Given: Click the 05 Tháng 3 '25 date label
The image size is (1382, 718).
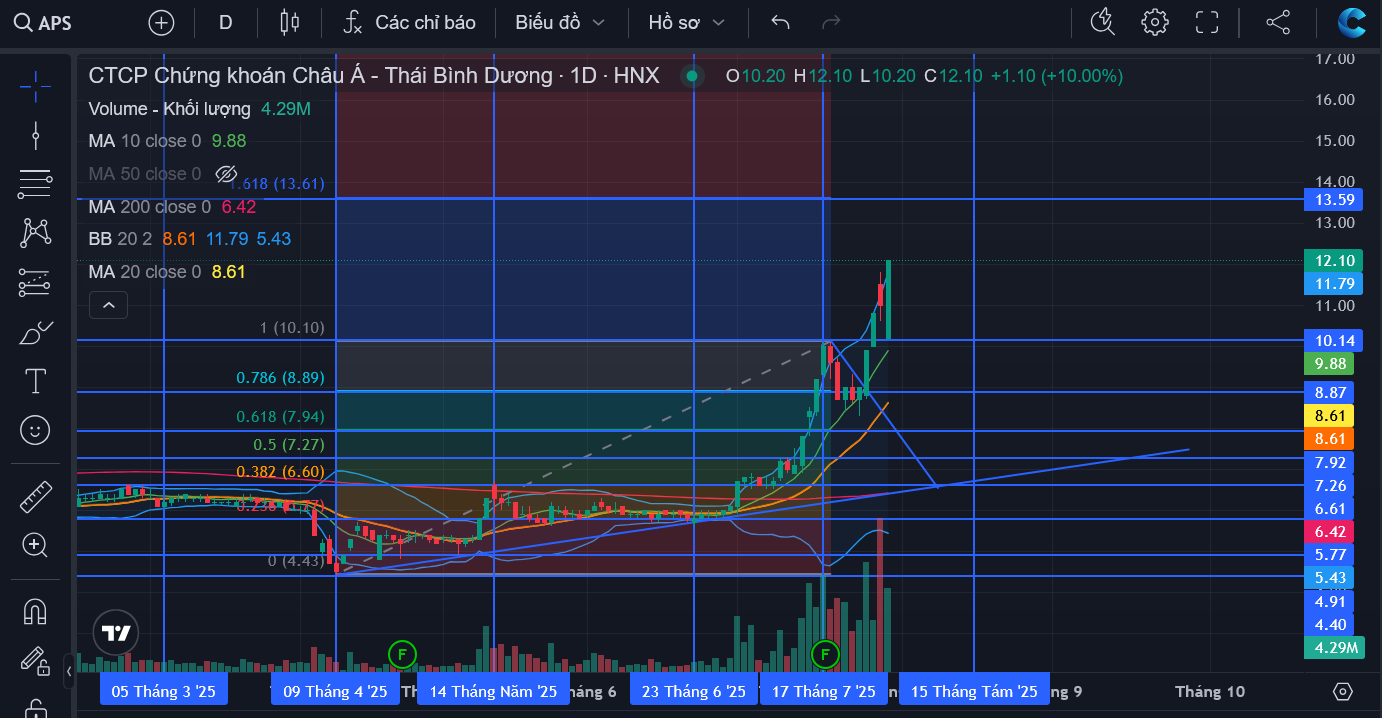Looking at the screenshot, I should pyautogui.click(x=164, y=691).
